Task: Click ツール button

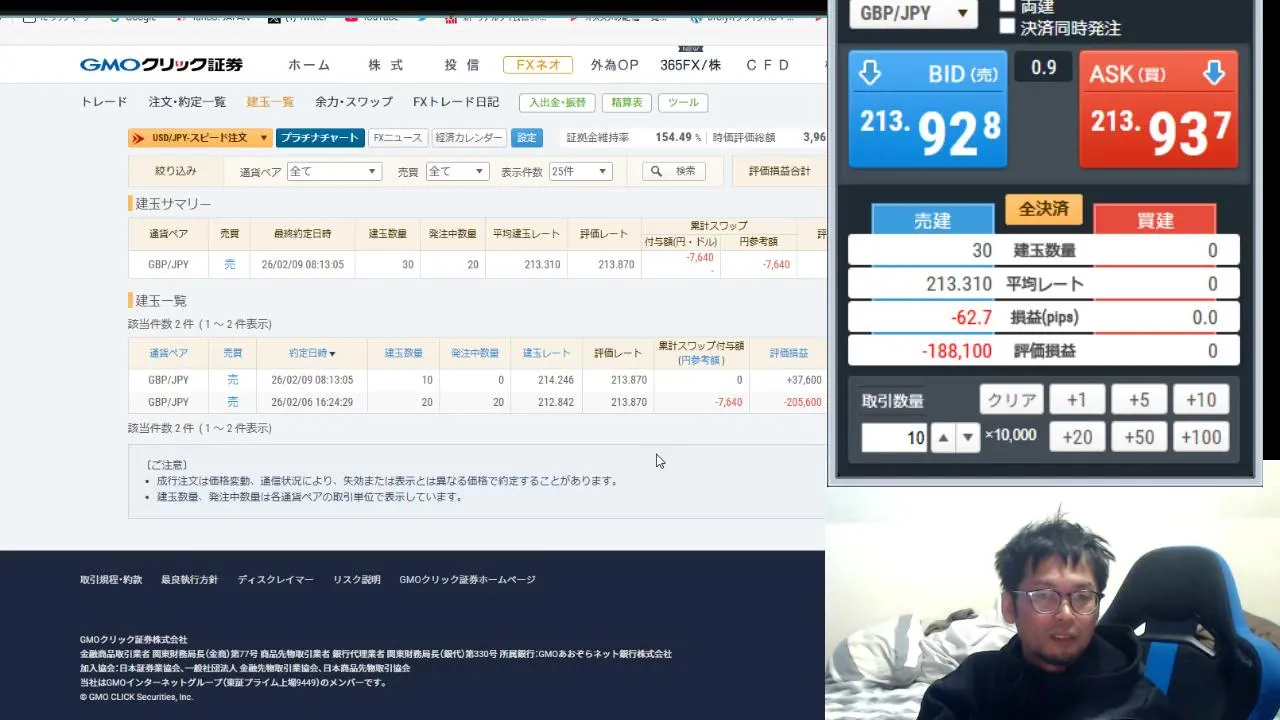Action: [x=683, y=102]
